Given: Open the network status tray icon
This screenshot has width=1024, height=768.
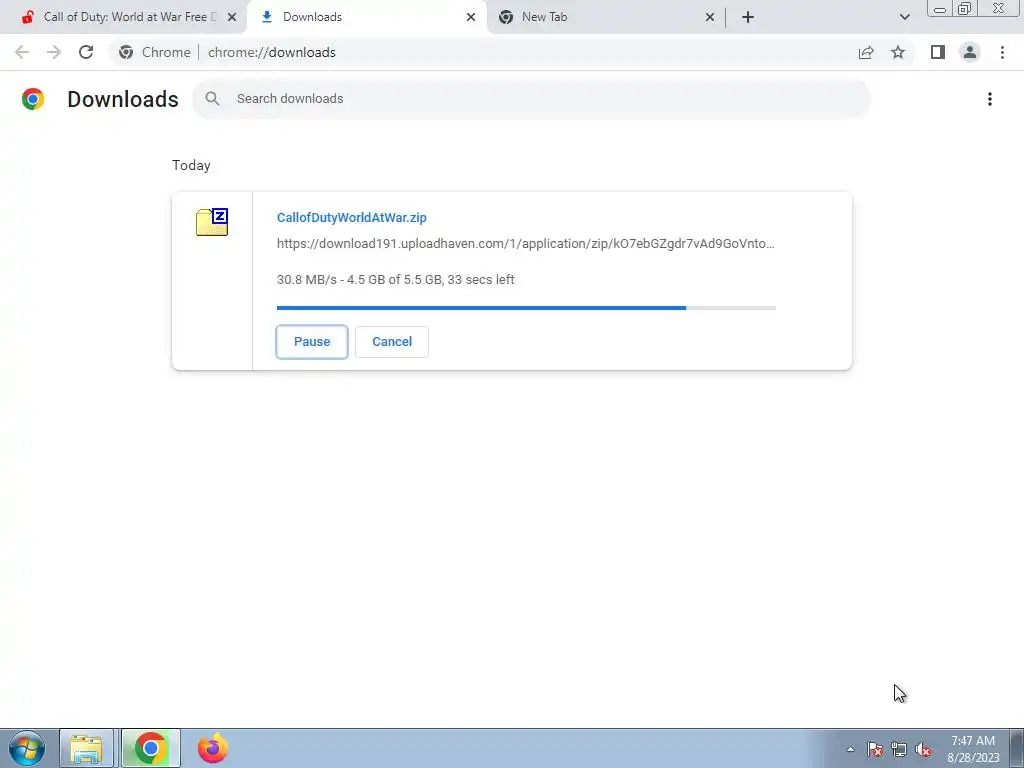Looking at the screenshot, I should point(899,749).
